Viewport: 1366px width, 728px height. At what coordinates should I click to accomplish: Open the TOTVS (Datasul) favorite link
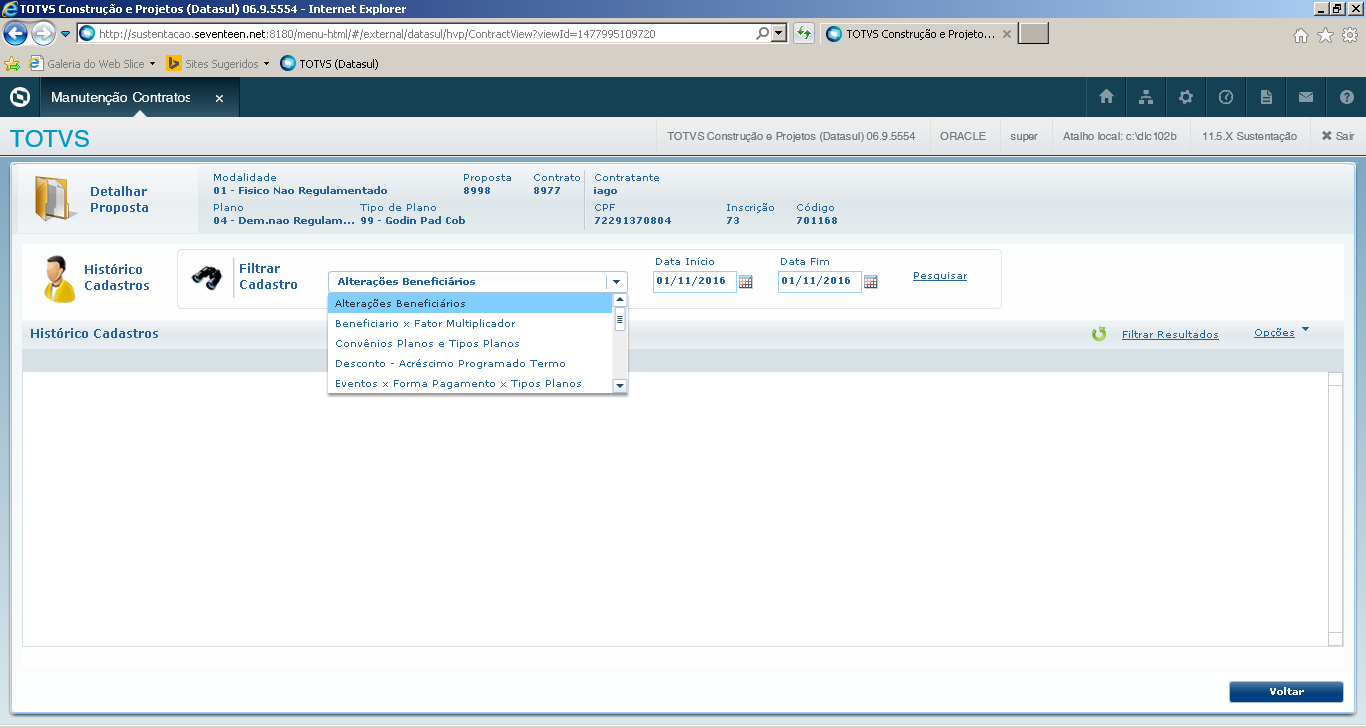pos(329,64)
